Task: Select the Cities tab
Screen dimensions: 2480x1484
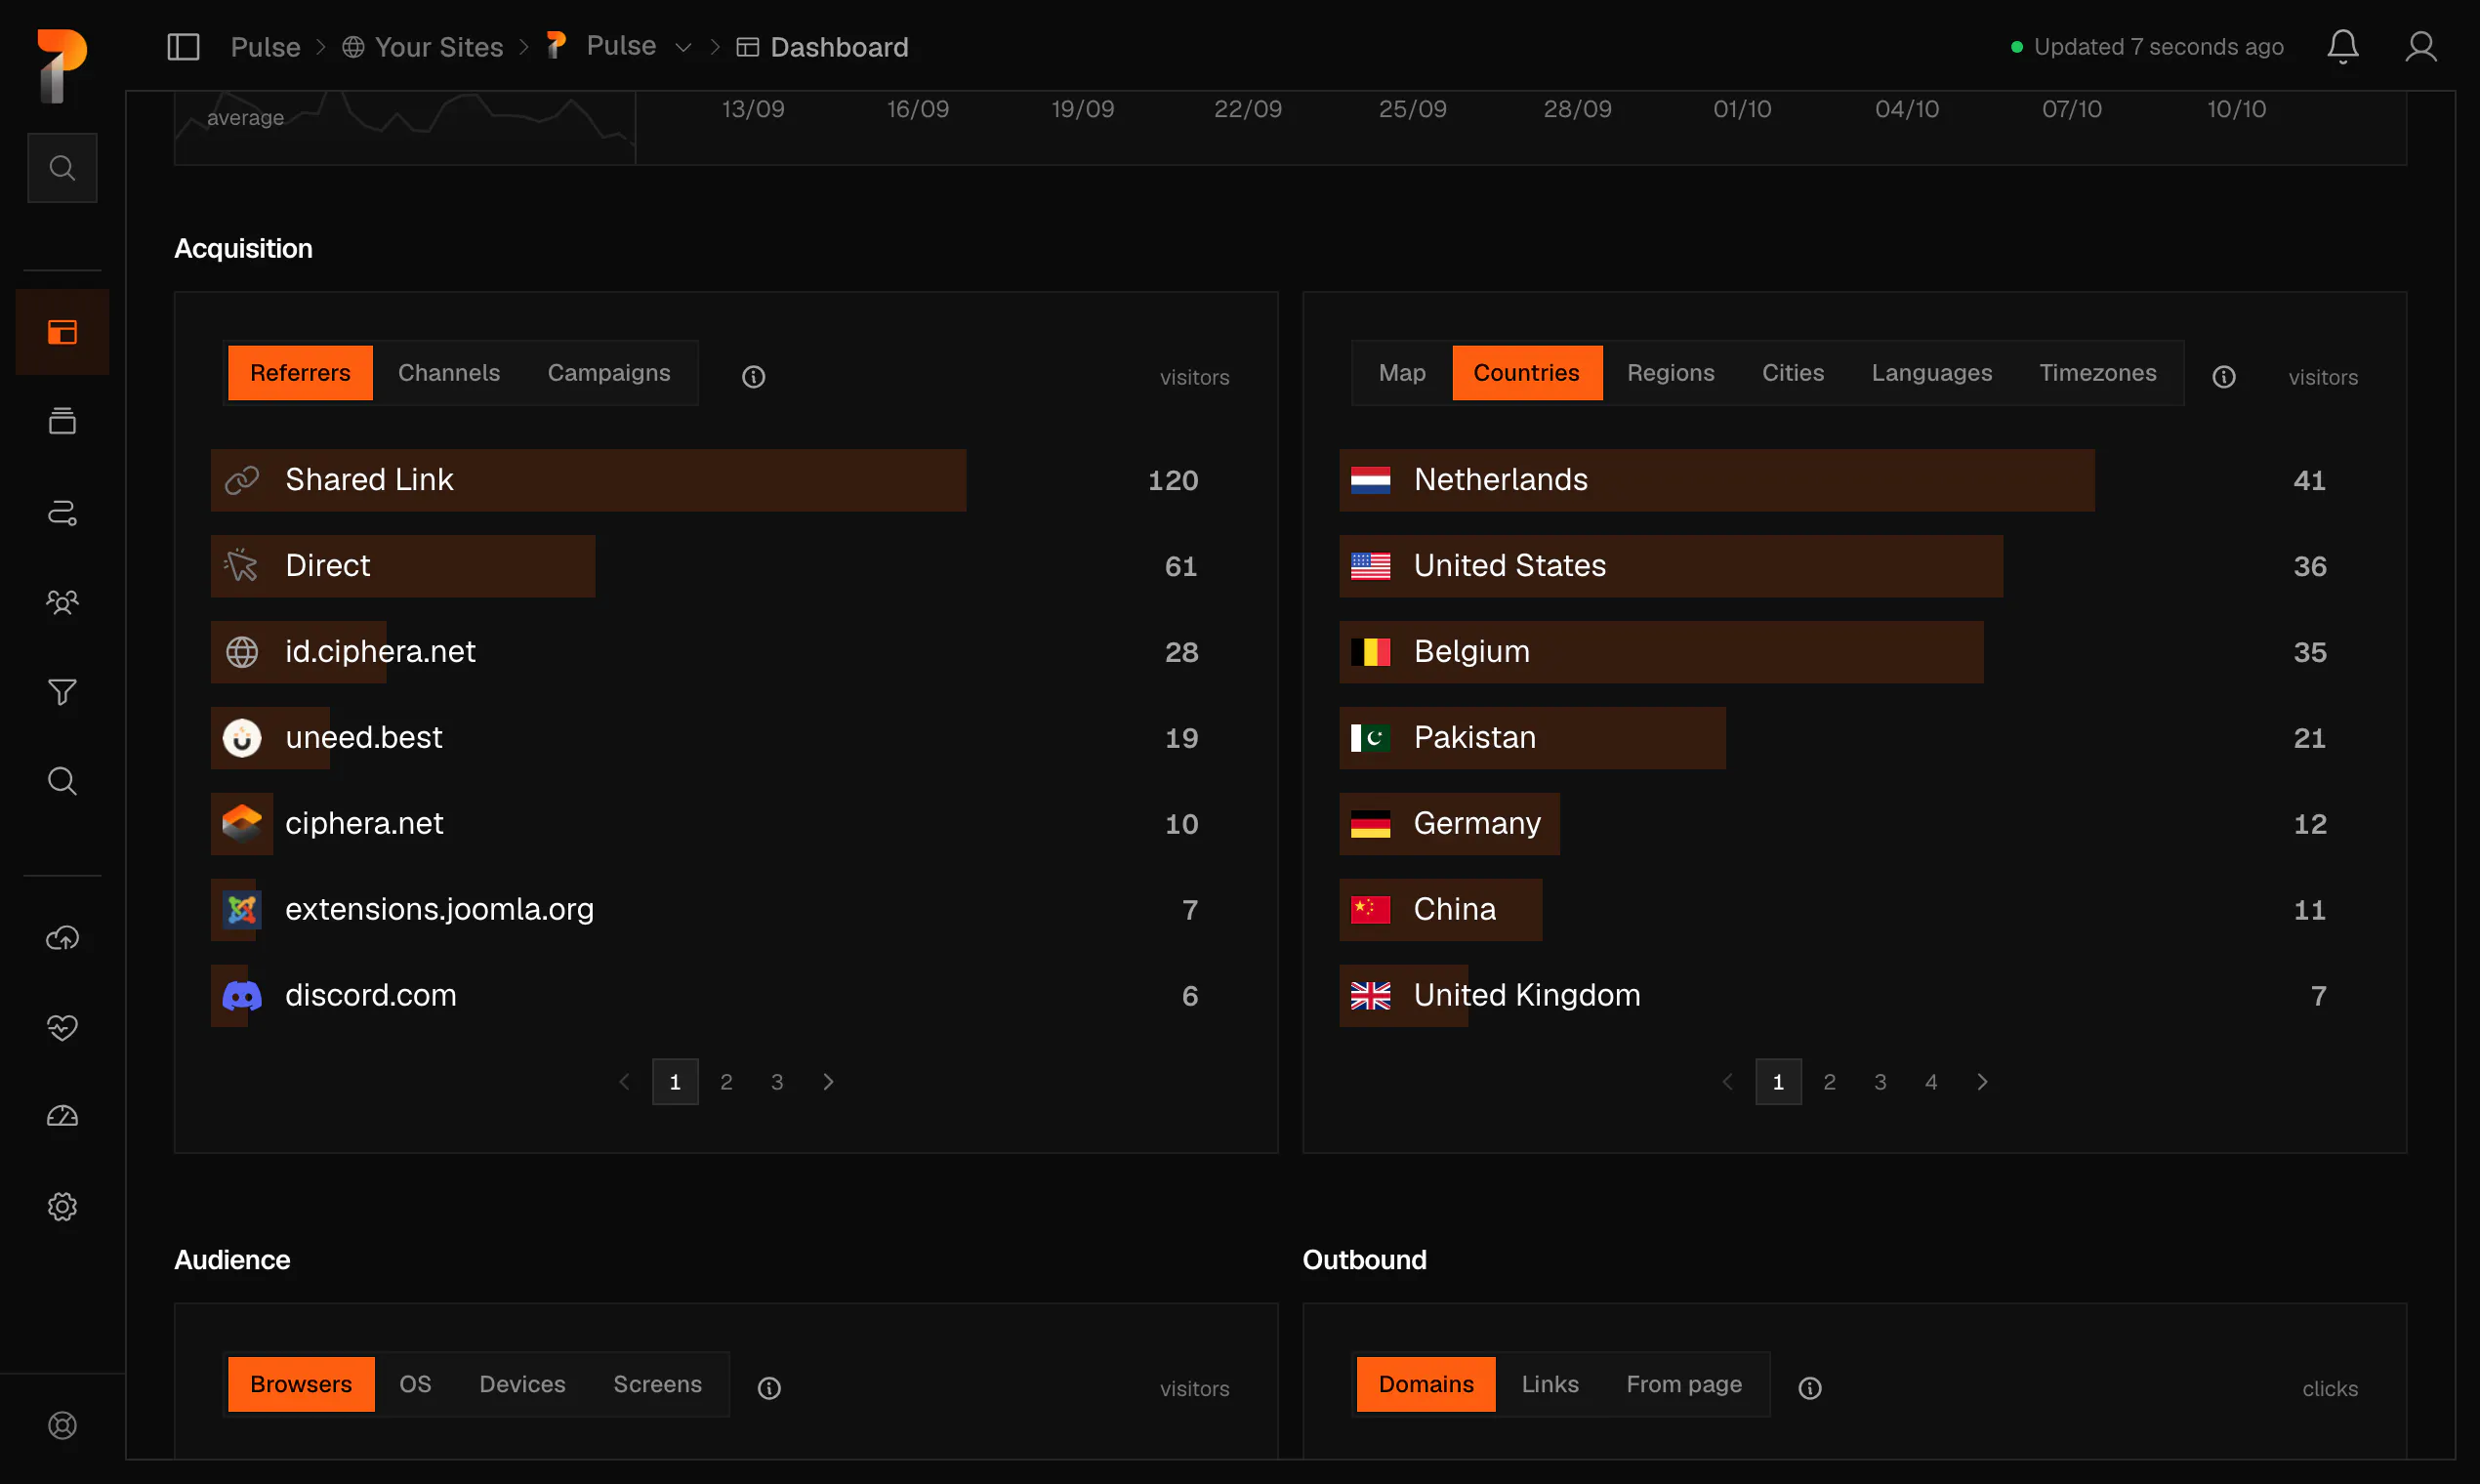Action: 1792,373
